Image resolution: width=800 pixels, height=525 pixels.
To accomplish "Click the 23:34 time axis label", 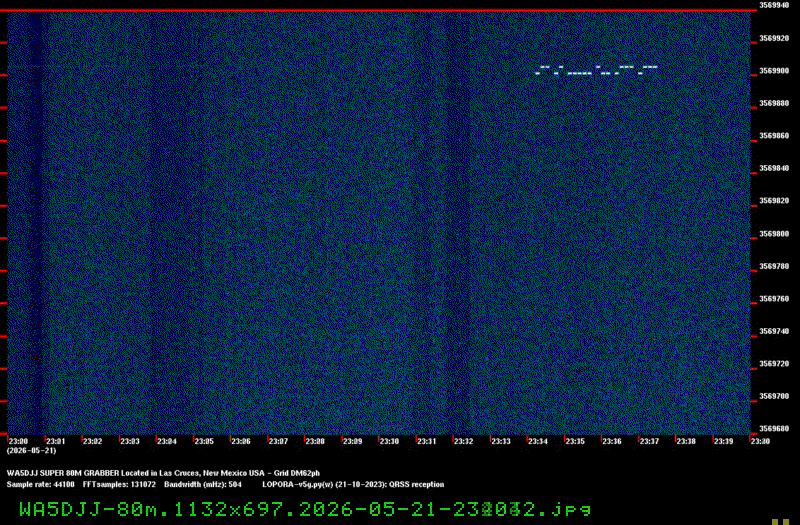I will [538, 441].
